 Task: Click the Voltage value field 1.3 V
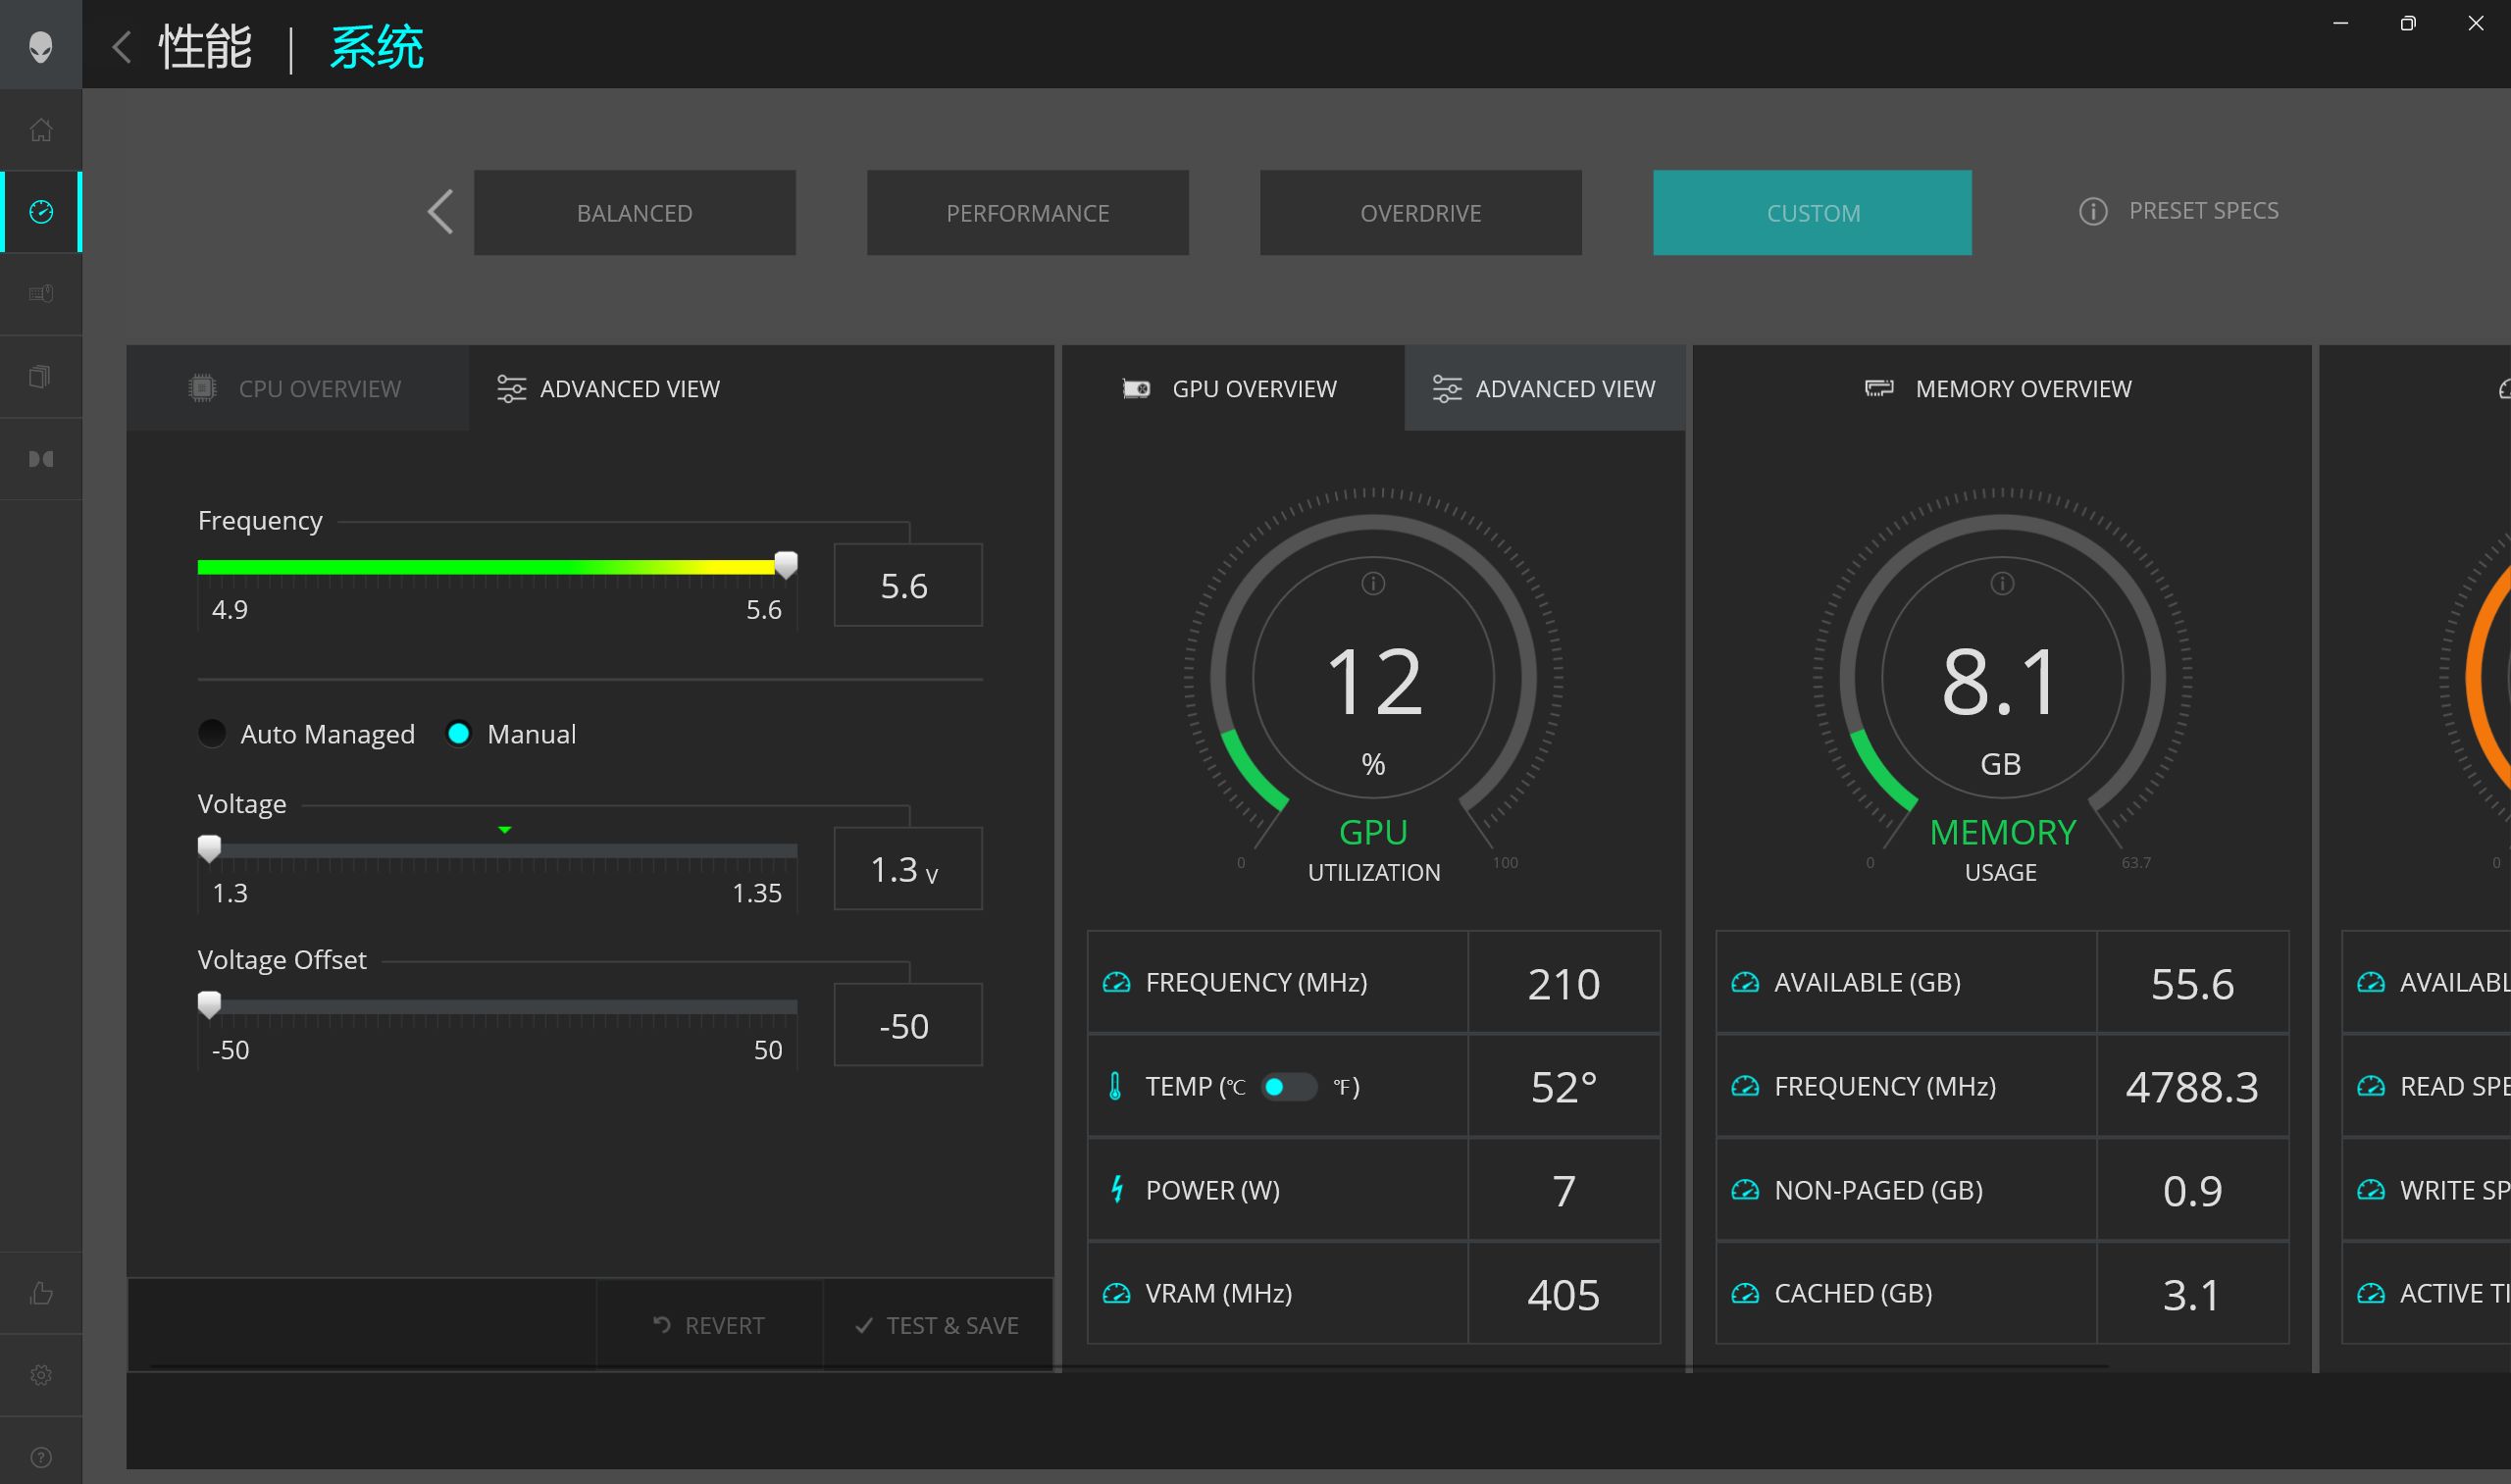907,868
